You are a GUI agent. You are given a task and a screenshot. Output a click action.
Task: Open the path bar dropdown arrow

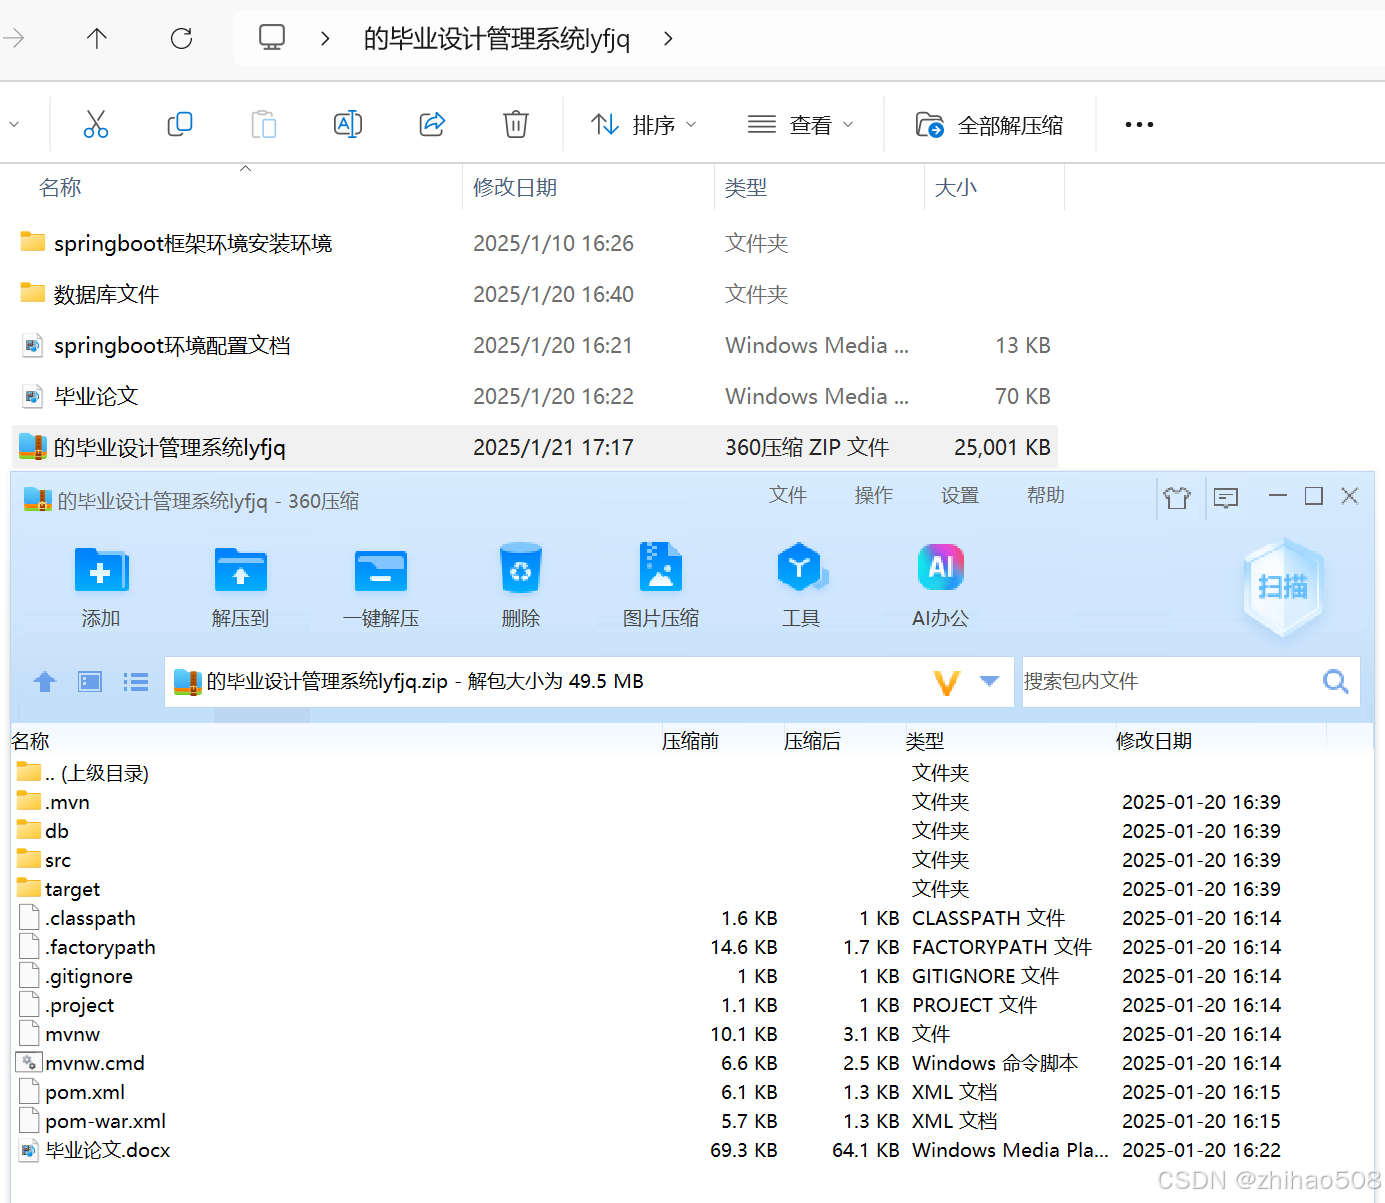[990, 681]
